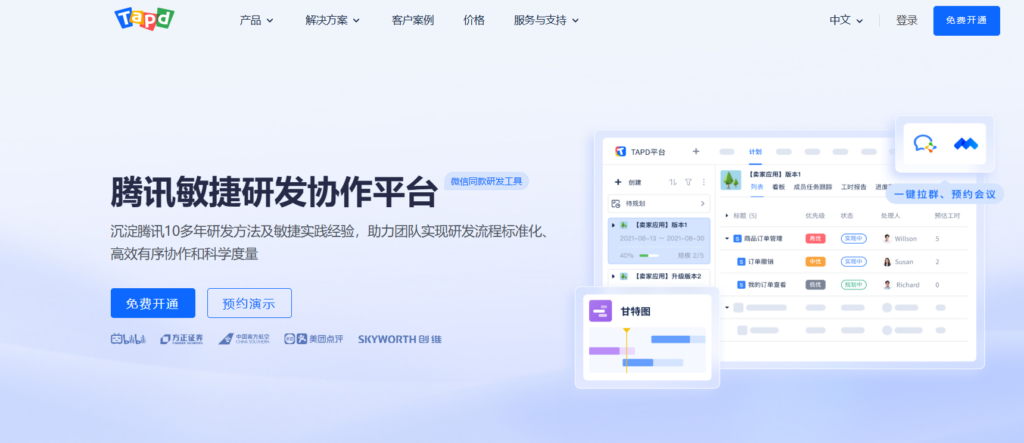Open the 工时报告 tab
Screen dimensions: 1024x443
pyautogui.click(x=854, y=187)
